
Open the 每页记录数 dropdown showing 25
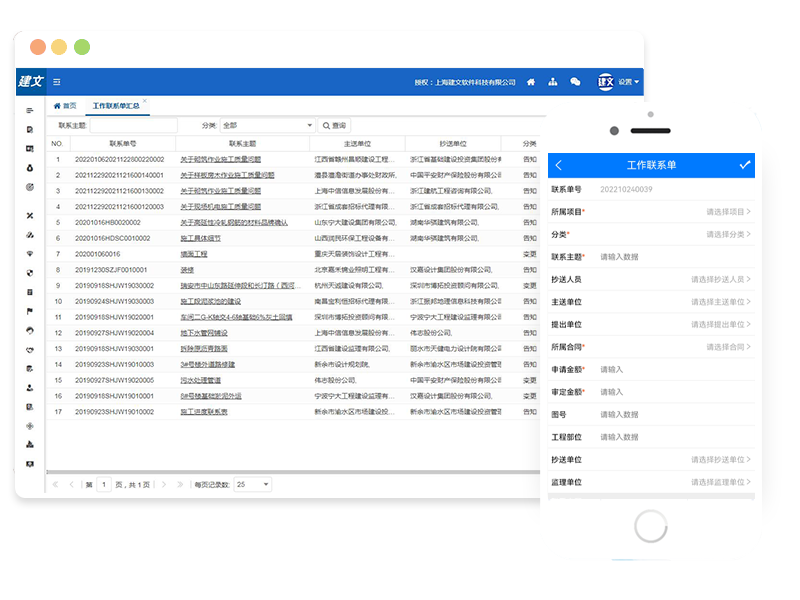point(253,484)
